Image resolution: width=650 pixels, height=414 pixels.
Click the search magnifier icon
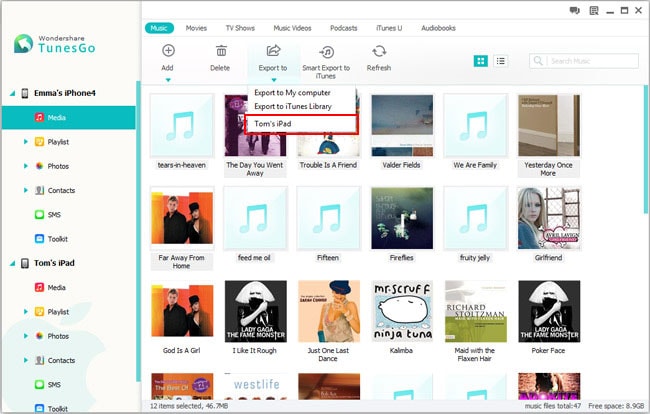[x=538, y=61]
